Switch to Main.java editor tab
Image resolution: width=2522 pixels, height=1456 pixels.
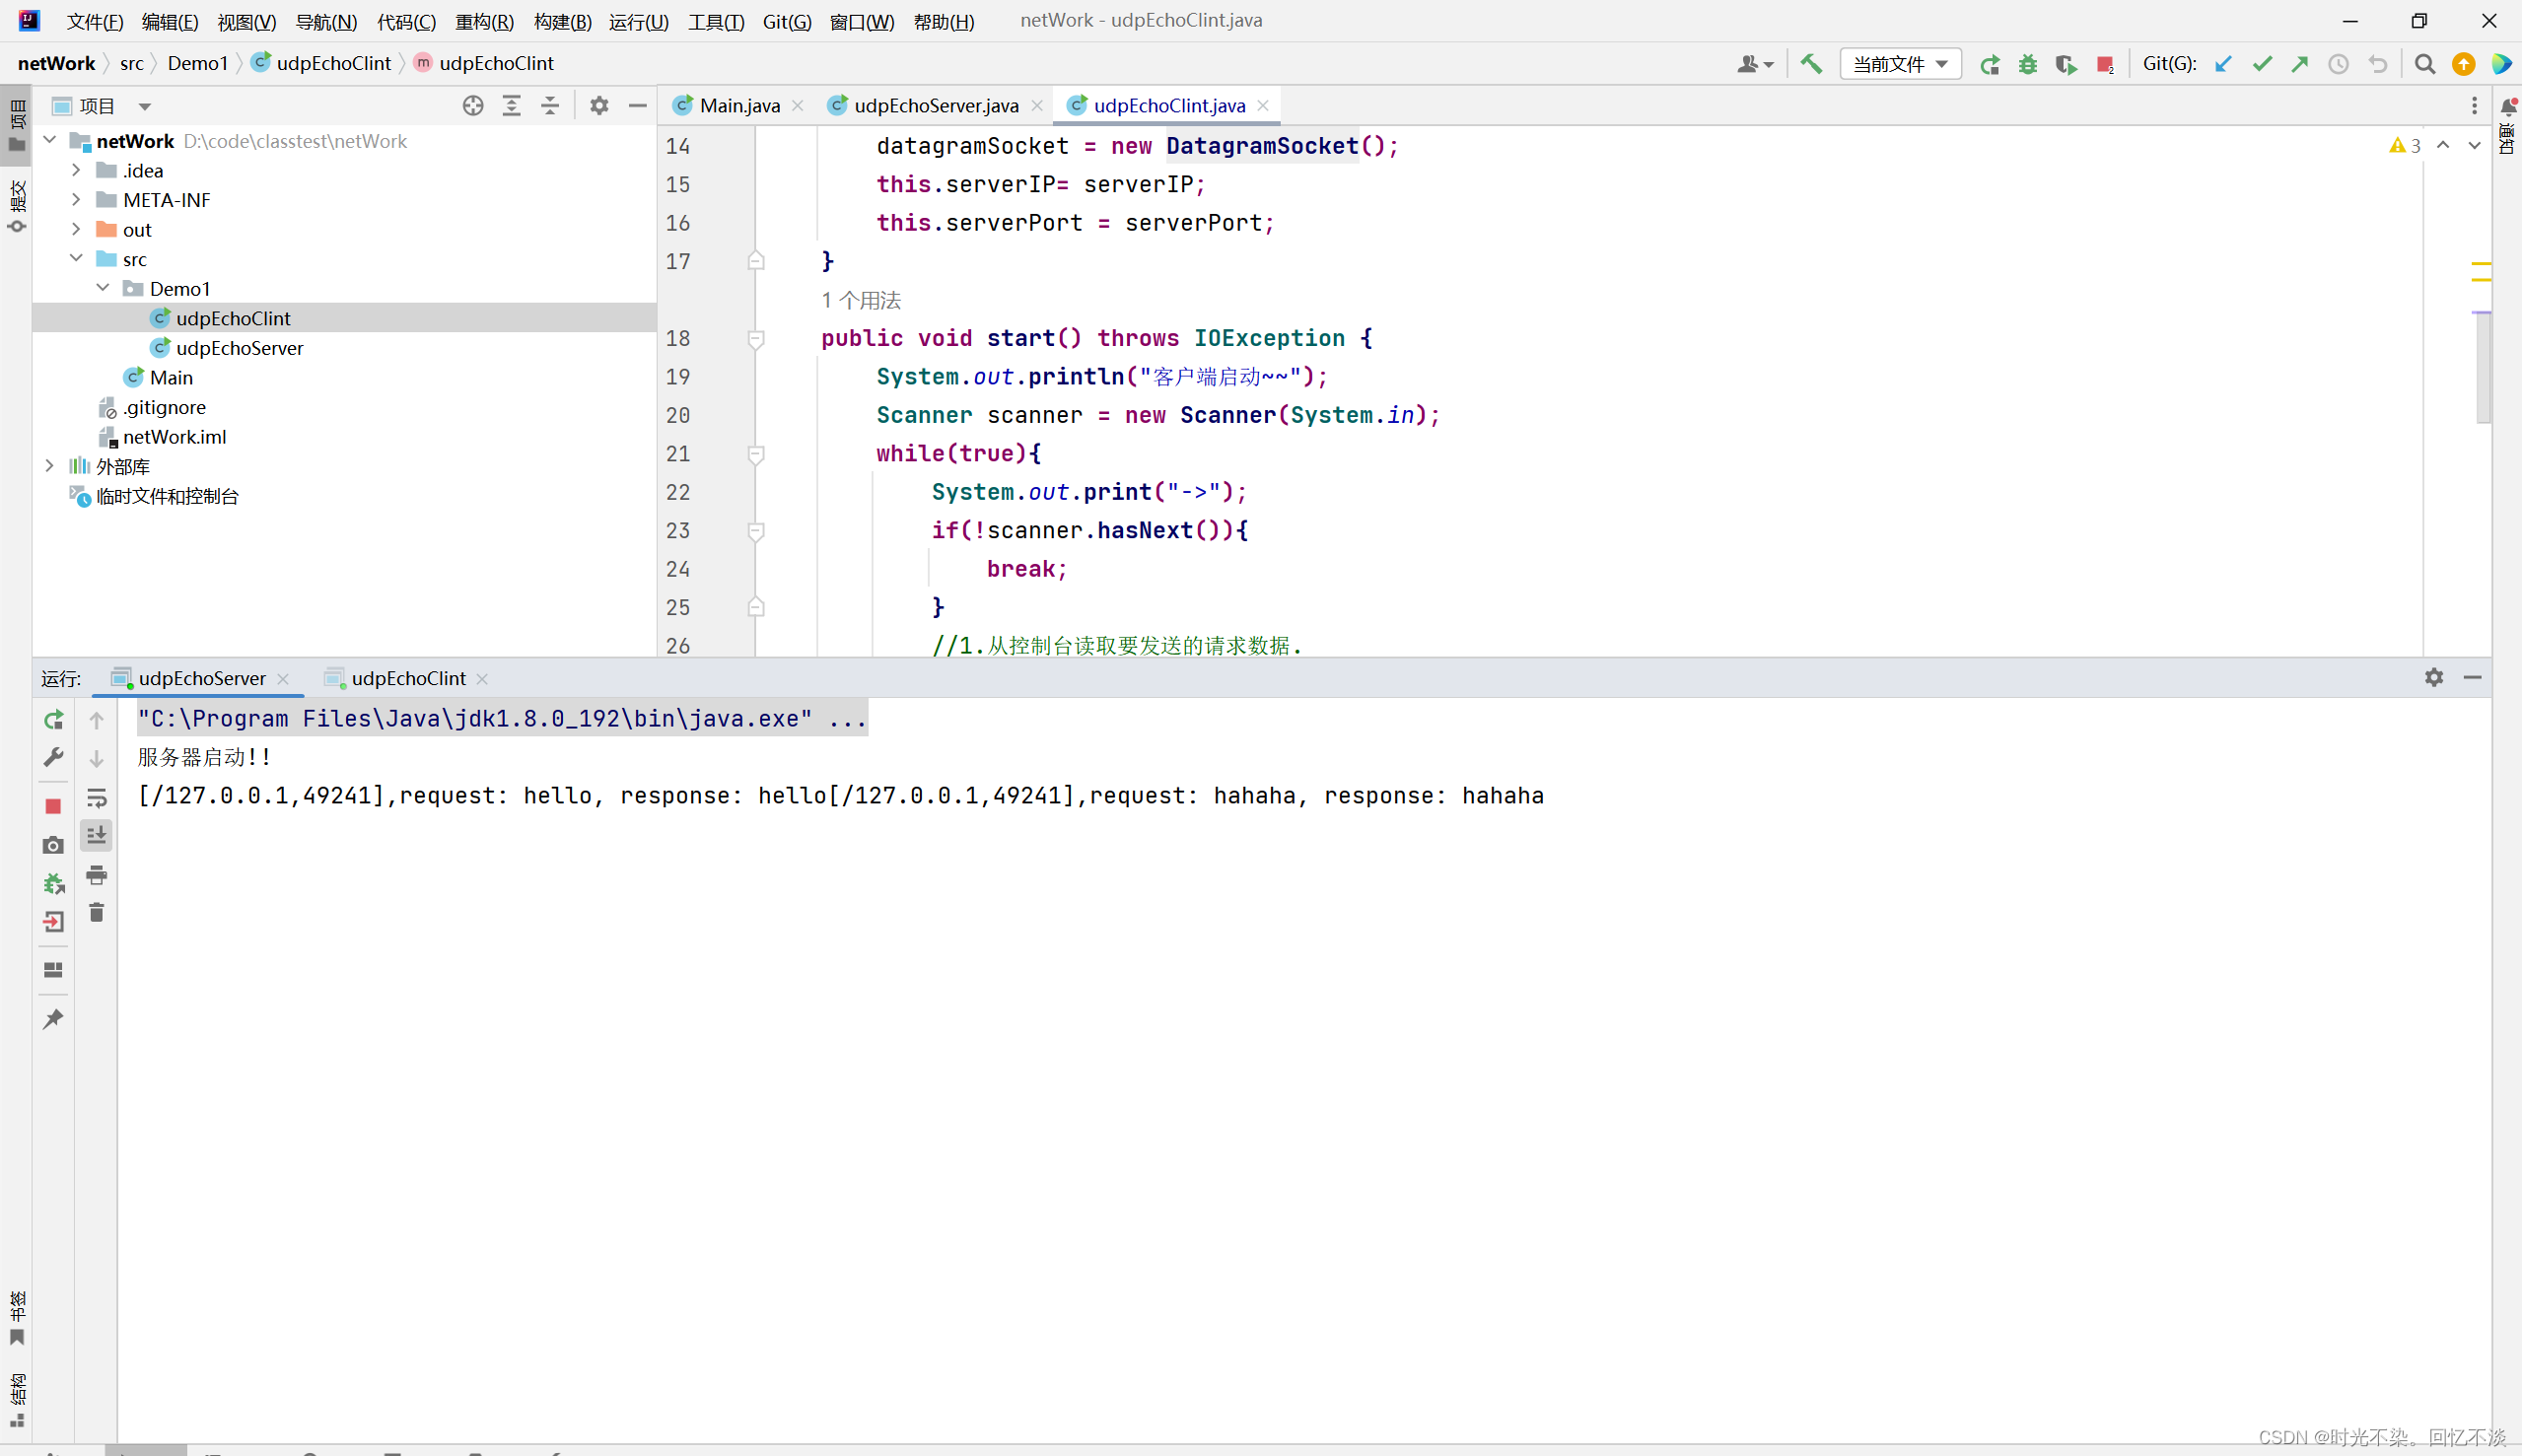[739, 105]
